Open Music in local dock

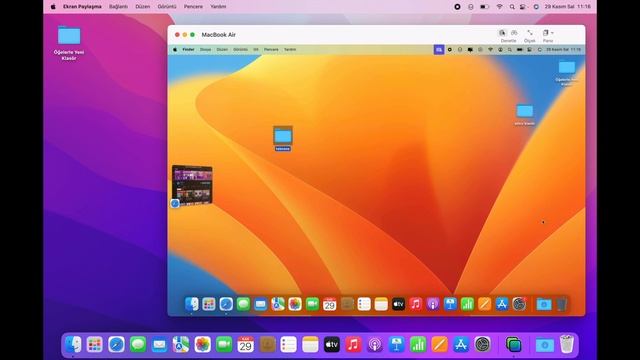coord(353,345)
